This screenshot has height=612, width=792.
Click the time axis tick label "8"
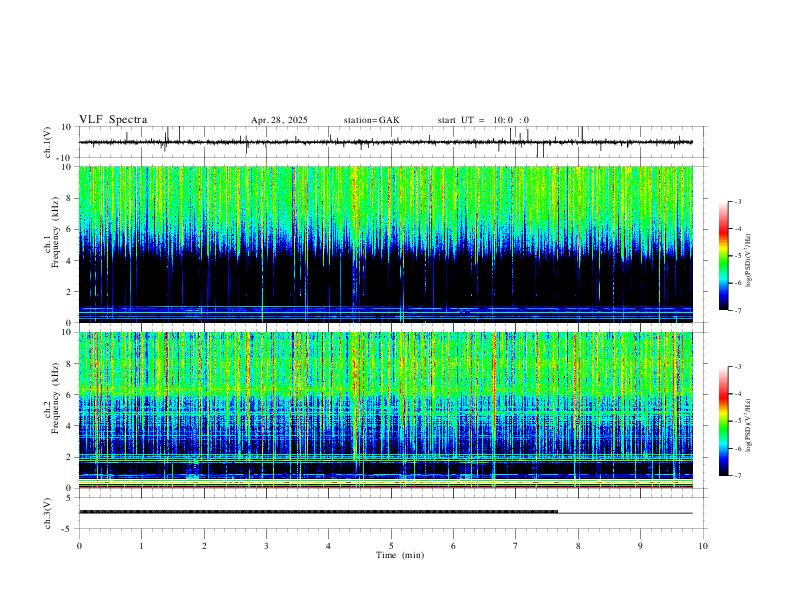(578, 546)
